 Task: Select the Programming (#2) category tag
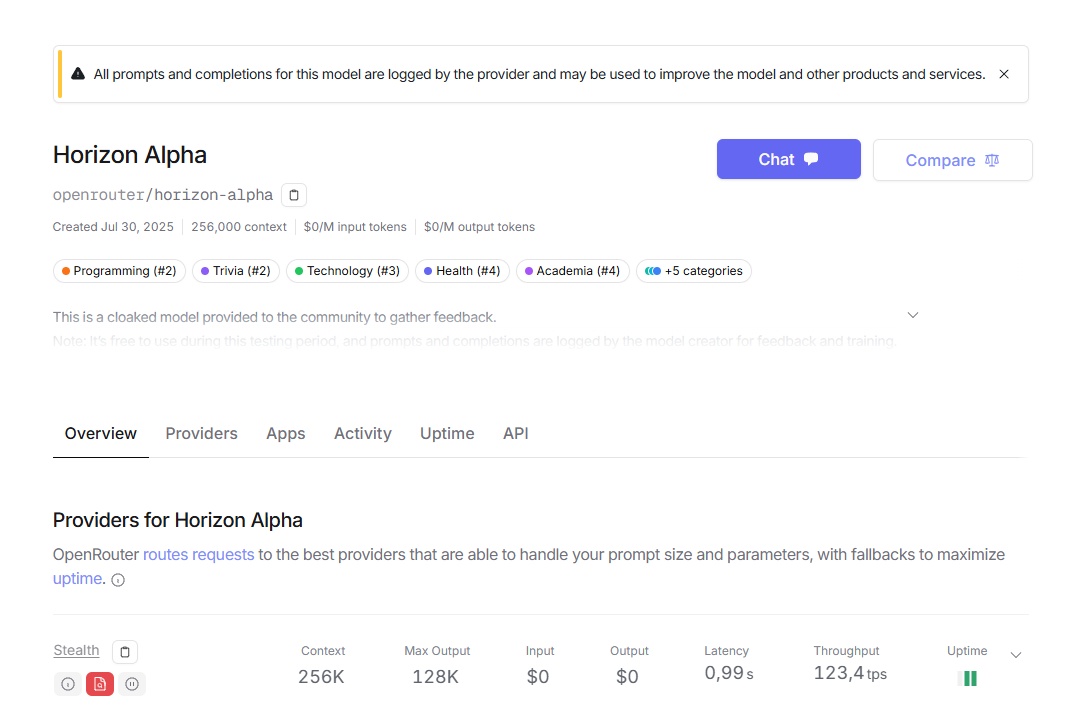(x=119, y=271)
